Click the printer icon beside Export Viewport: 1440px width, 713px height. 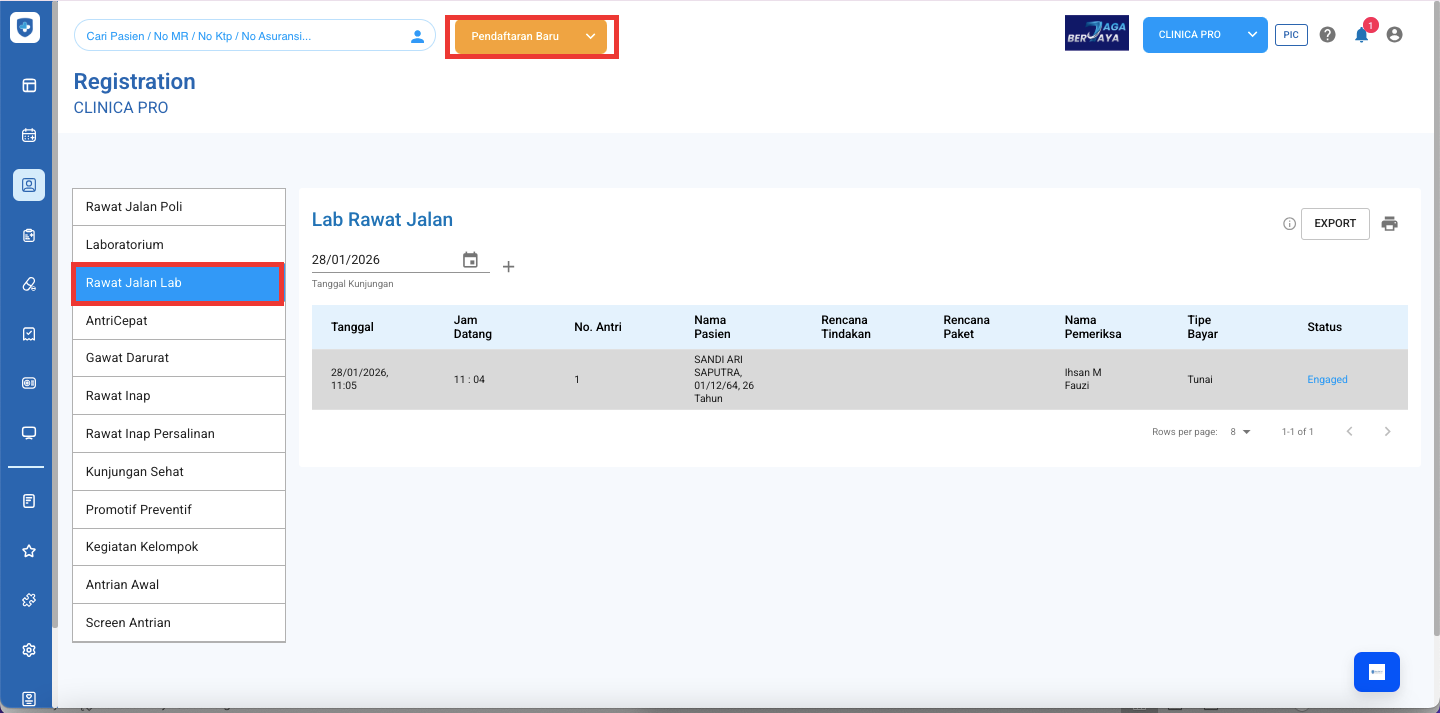(1389, 224)
